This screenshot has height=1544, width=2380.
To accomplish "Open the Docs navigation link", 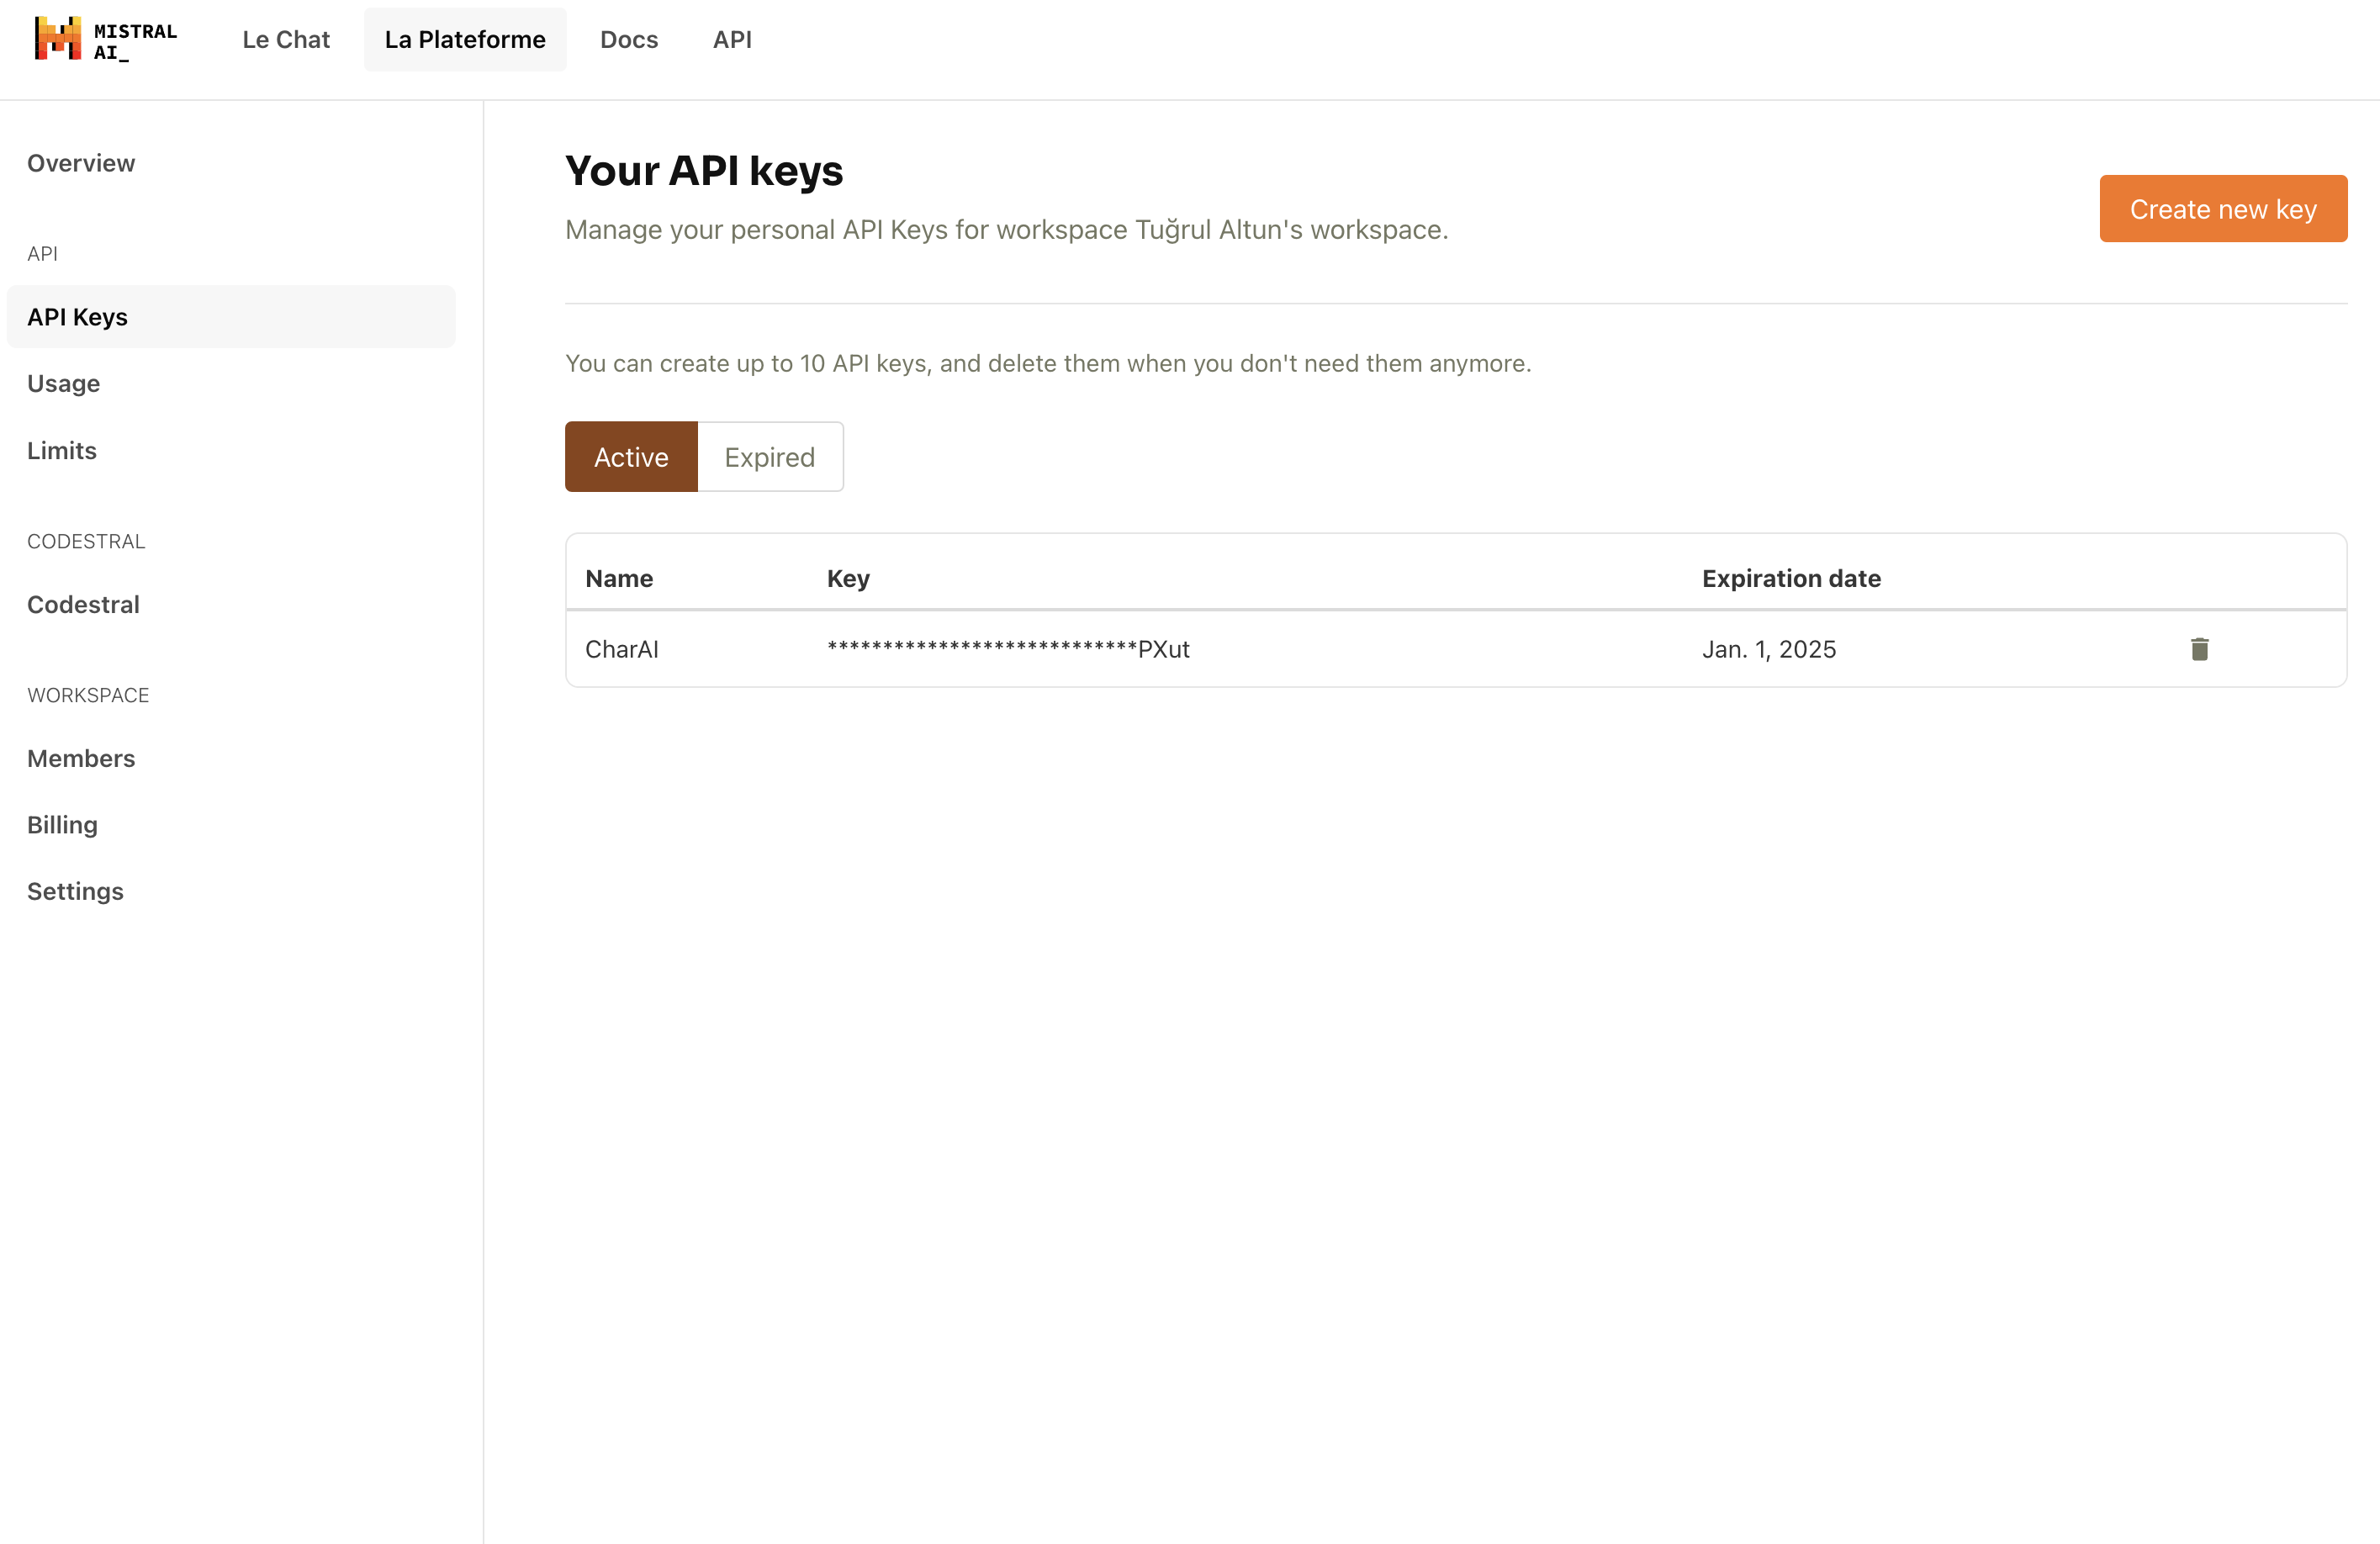I will point(628,40).
